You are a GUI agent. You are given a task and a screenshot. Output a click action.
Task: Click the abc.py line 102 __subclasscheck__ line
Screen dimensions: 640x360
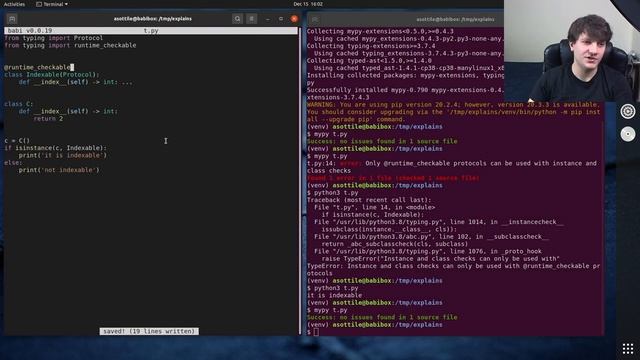[431, 237]
